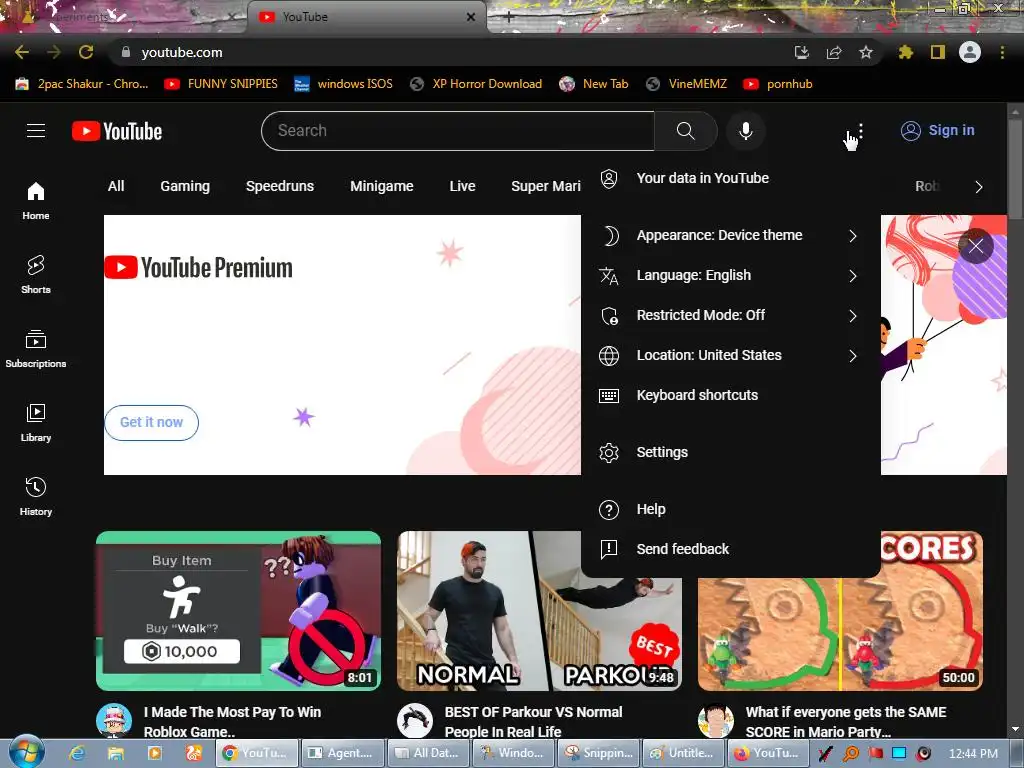Select the Speedruns category chip
The height and width of the screenshot is (768, 1024).
click(x=280, y=186)
